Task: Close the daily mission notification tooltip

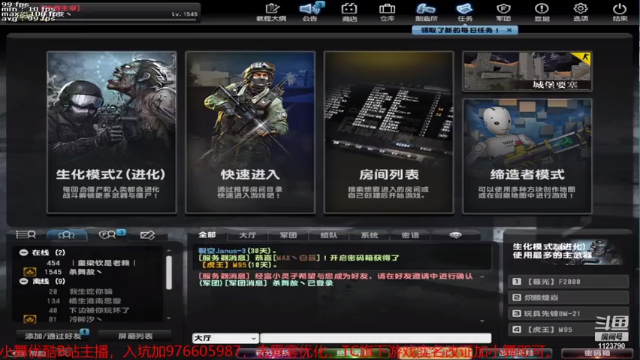Action: [x=509, y=30]
